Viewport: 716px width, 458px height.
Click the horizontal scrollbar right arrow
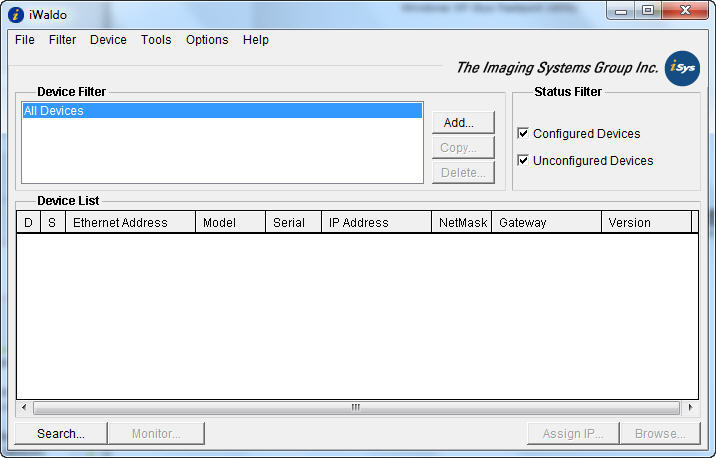pos(690,407)
